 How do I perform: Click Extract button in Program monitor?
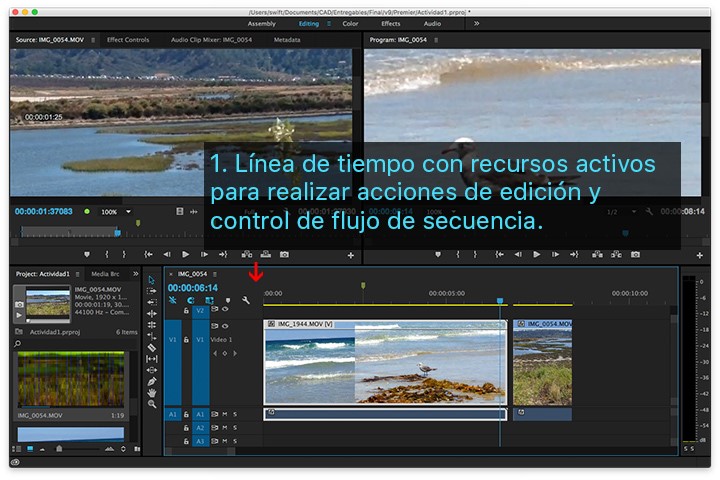(x=616, y=254)
